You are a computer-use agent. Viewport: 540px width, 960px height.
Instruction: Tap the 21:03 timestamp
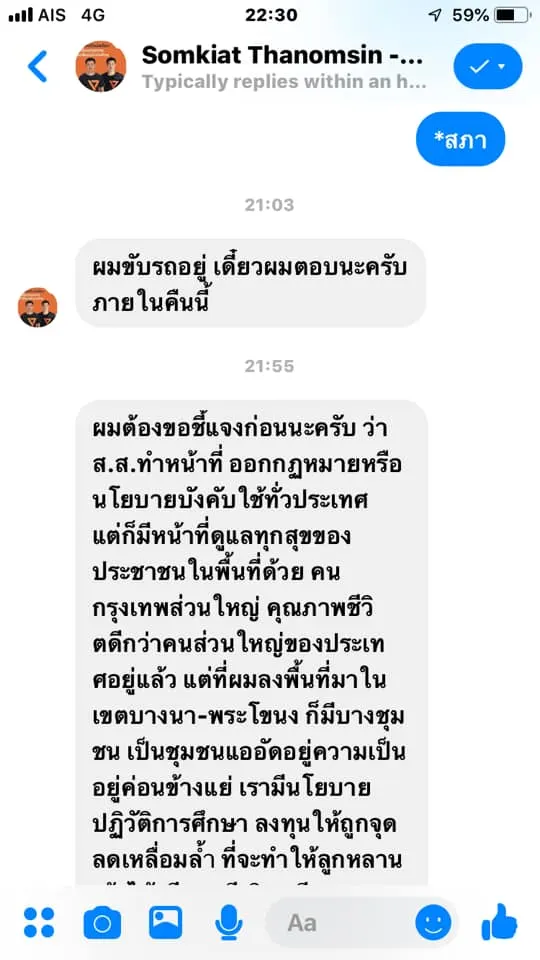tap(269, 204)
